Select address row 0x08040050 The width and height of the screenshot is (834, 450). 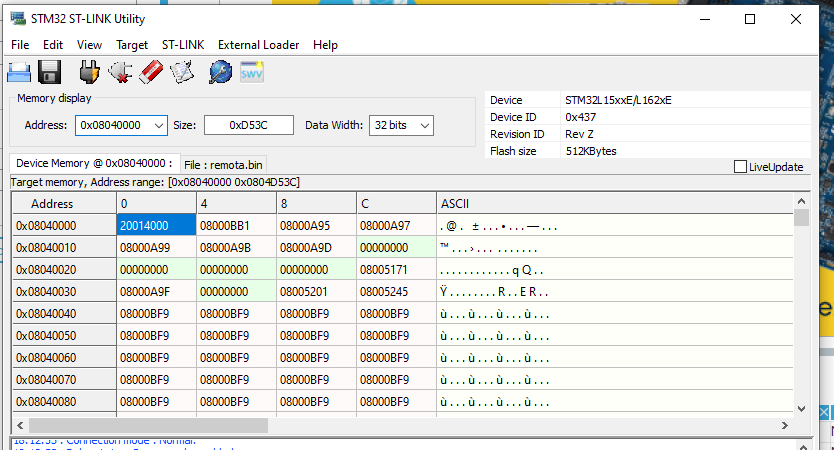64,336
